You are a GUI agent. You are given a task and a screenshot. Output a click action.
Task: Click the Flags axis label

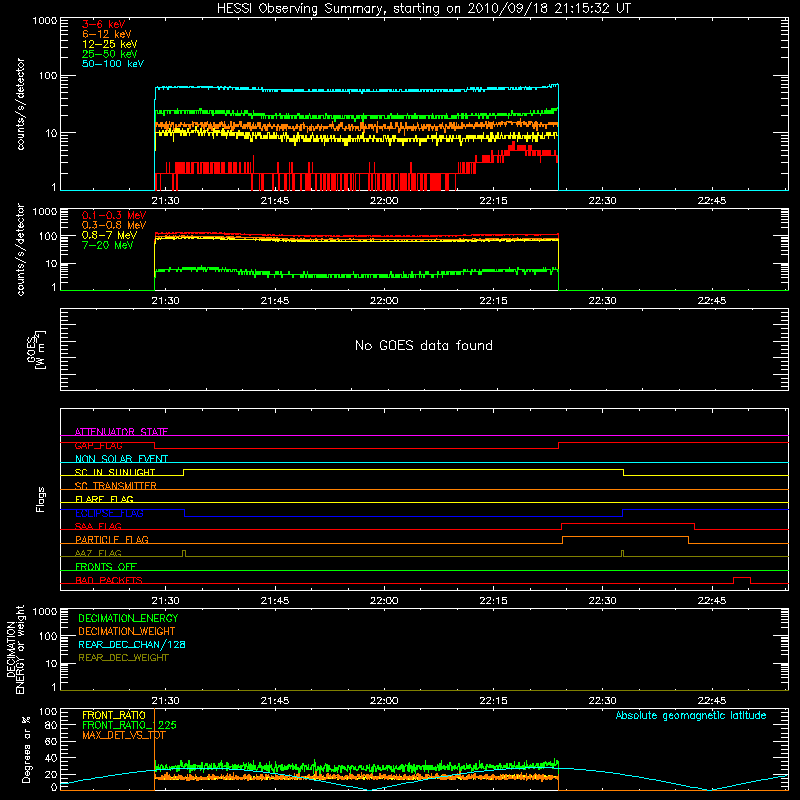point(41,499)
